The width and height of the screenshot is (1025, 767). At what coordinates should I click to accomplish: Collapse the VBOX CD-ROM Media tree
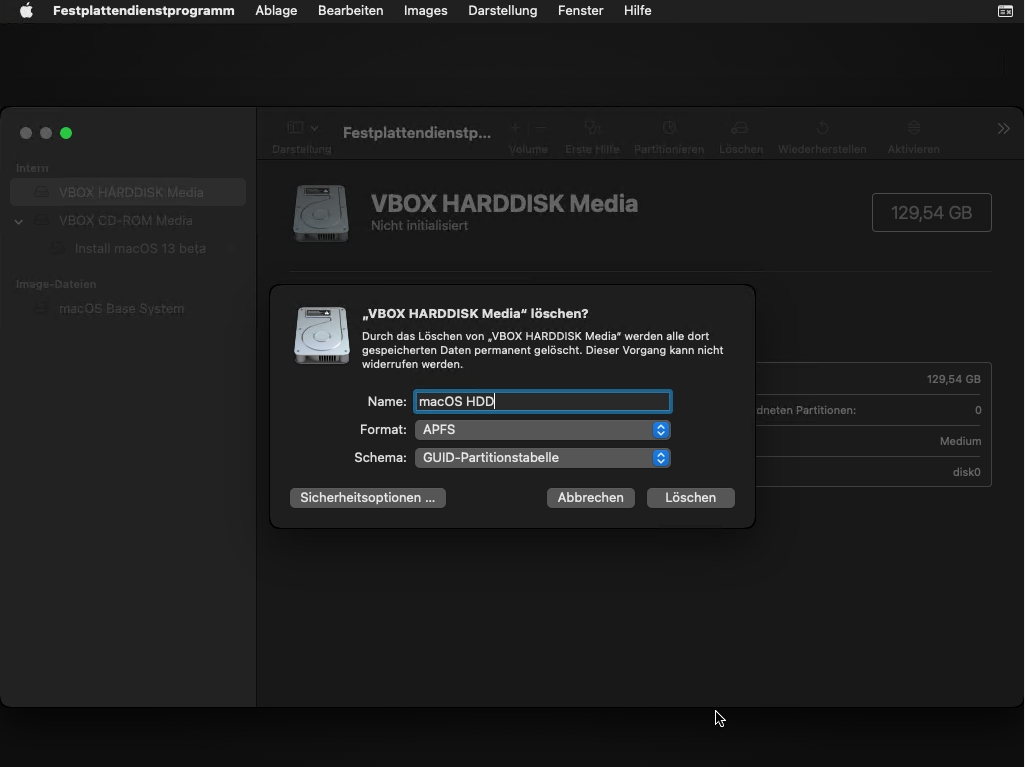pos(19,221)
